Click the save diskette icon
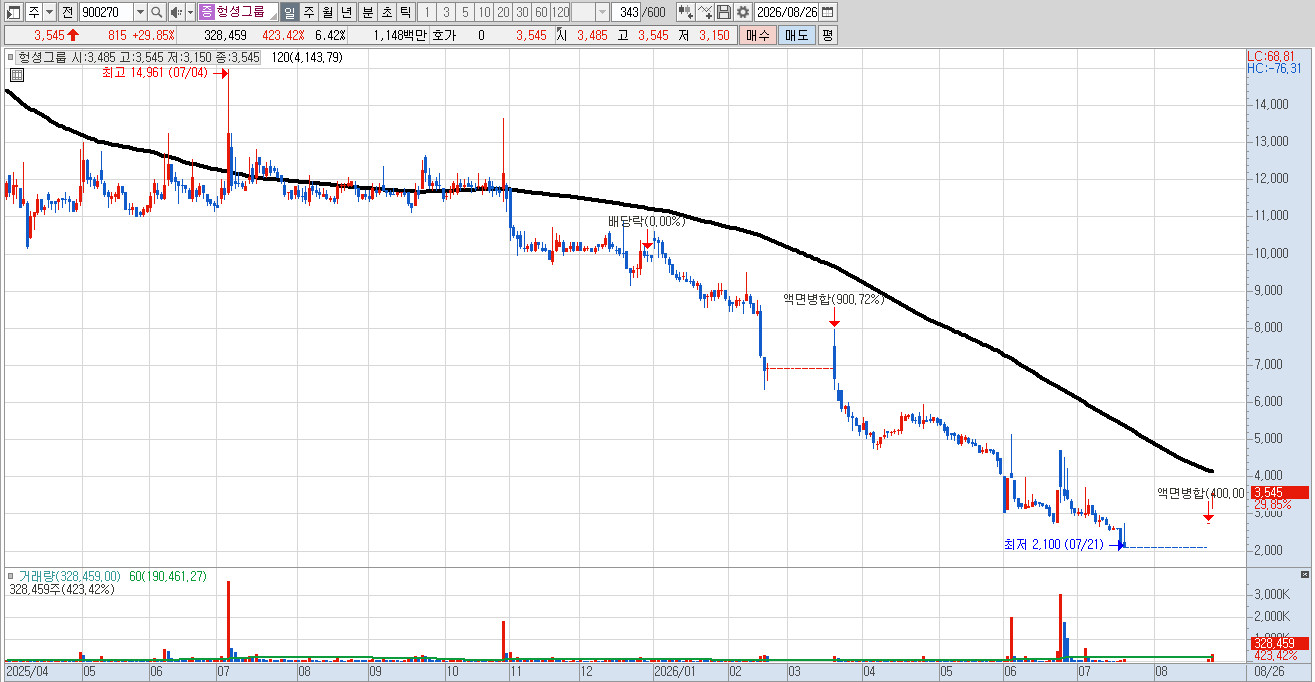This screenshot has width=1315, height=682. (724, 12)
